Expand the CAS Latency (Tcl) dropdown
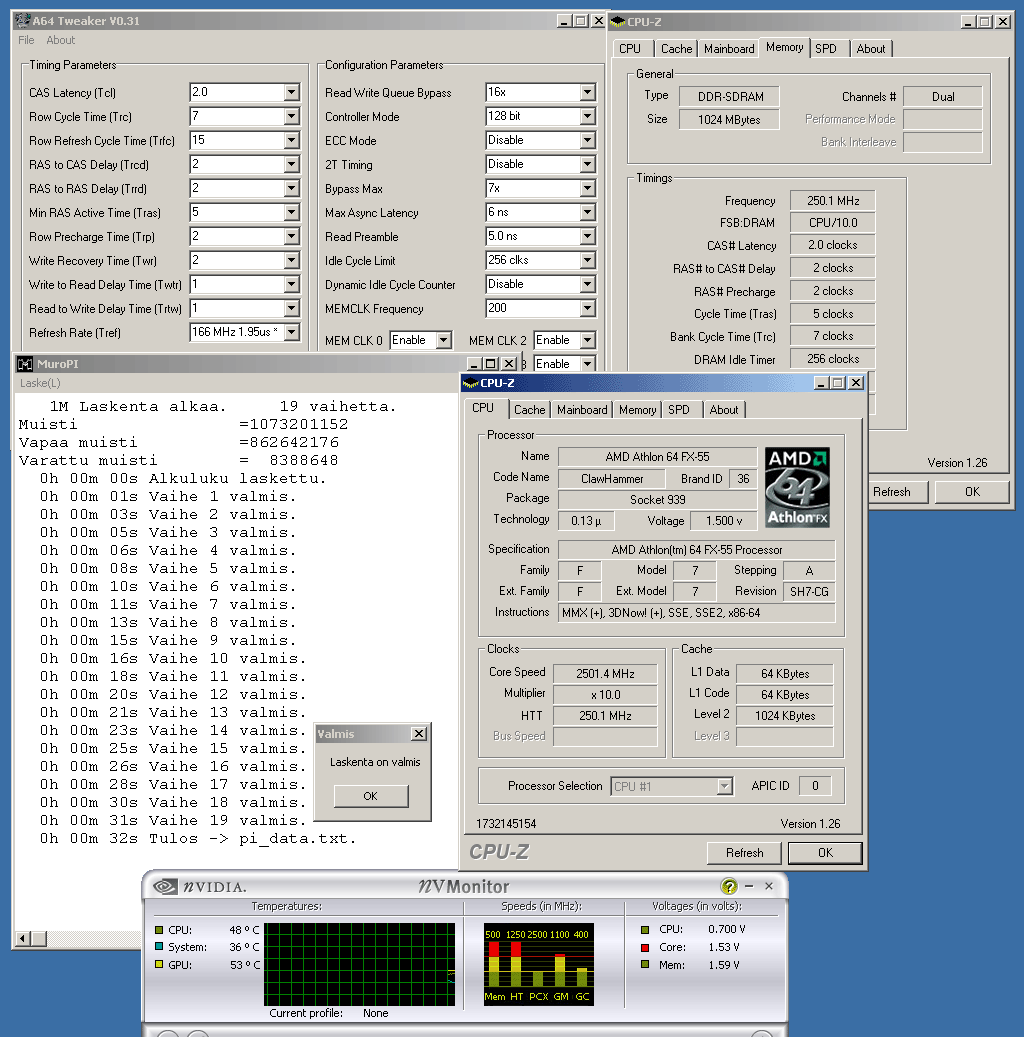The width and height of the screenshot is (1024, 1037). point(291,93)
